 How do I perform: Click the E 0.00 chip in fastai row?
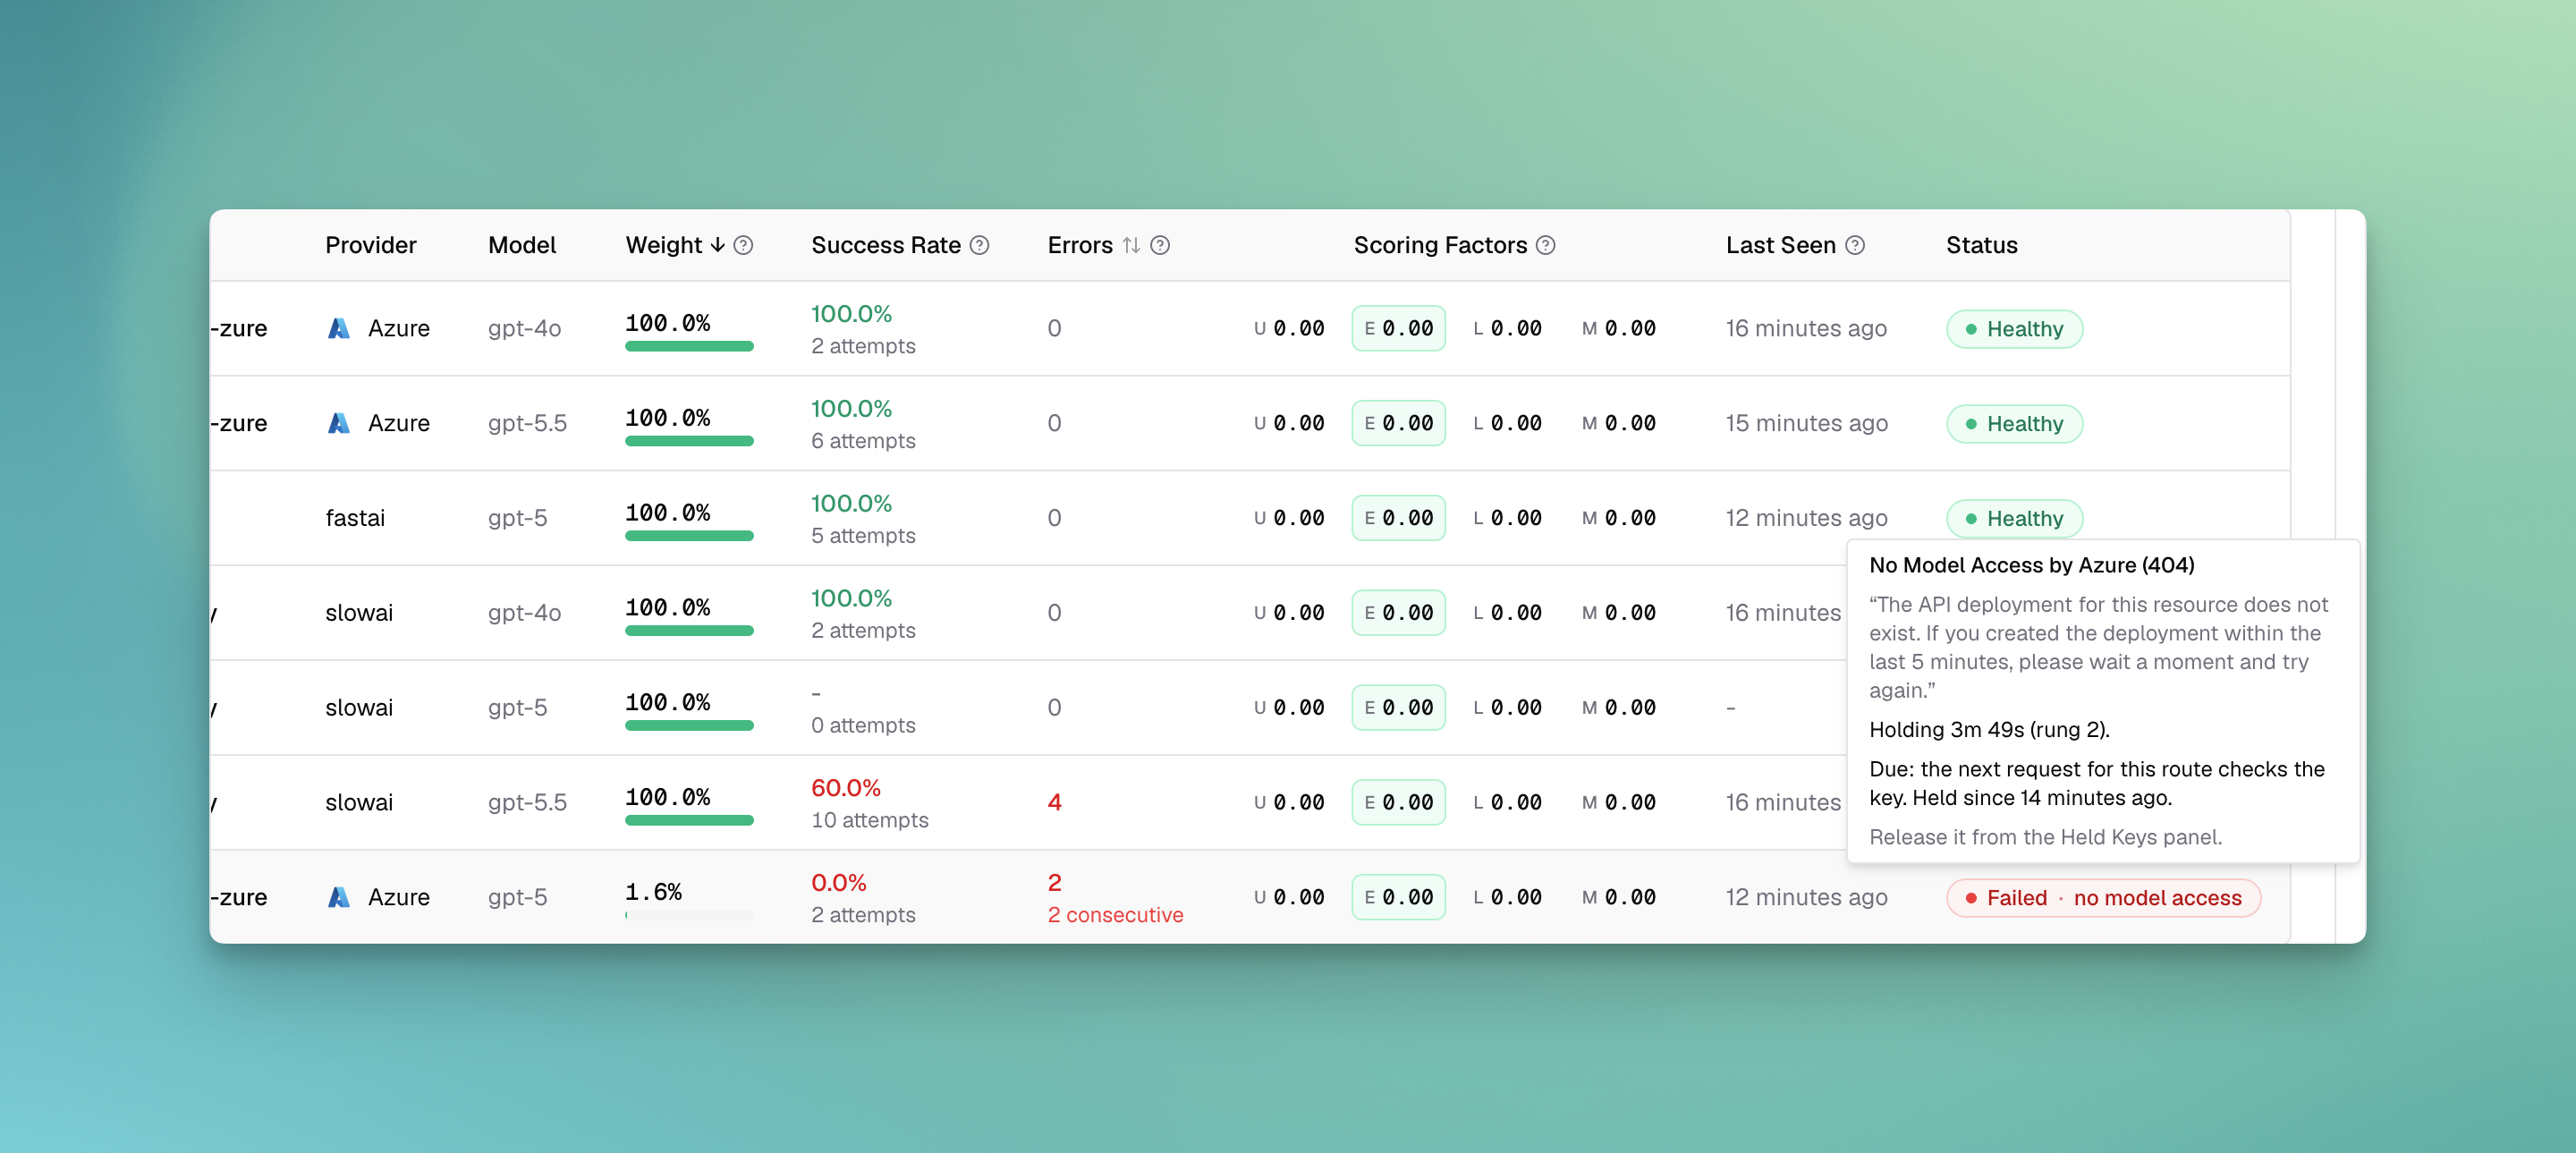click(1398, 518)
